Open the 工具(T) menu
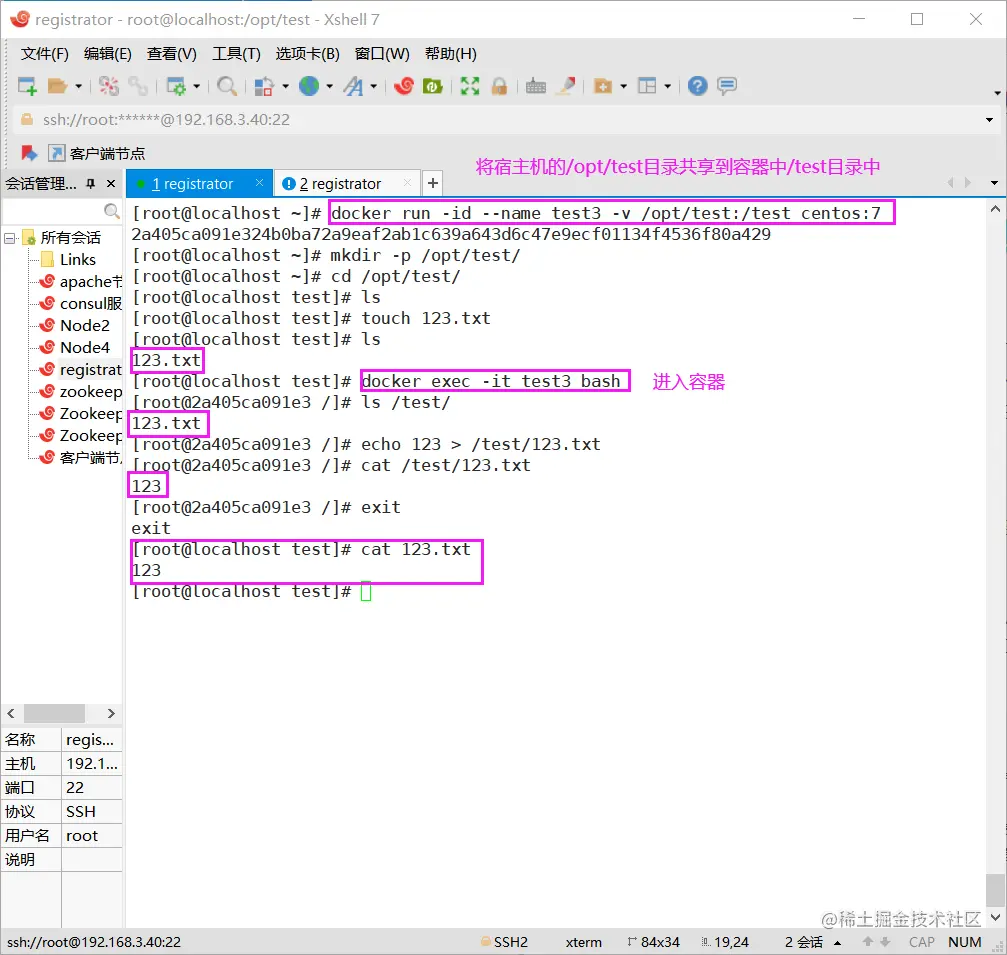Image resolution: width=1007 pixels, height=955 pixels. tap(236, 54)
